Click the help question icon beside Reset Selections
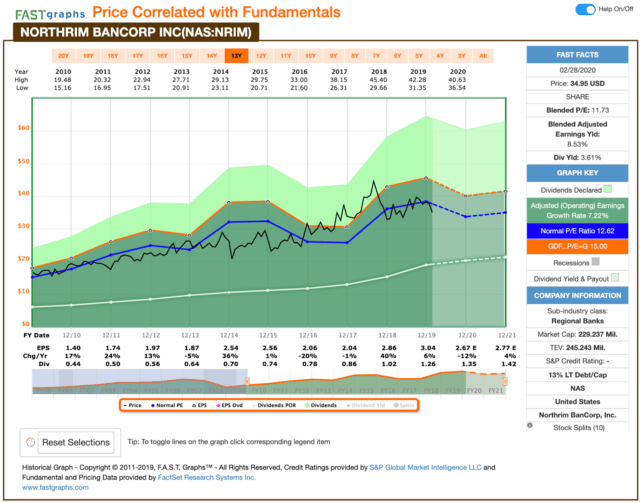 (x=30, y=442)
